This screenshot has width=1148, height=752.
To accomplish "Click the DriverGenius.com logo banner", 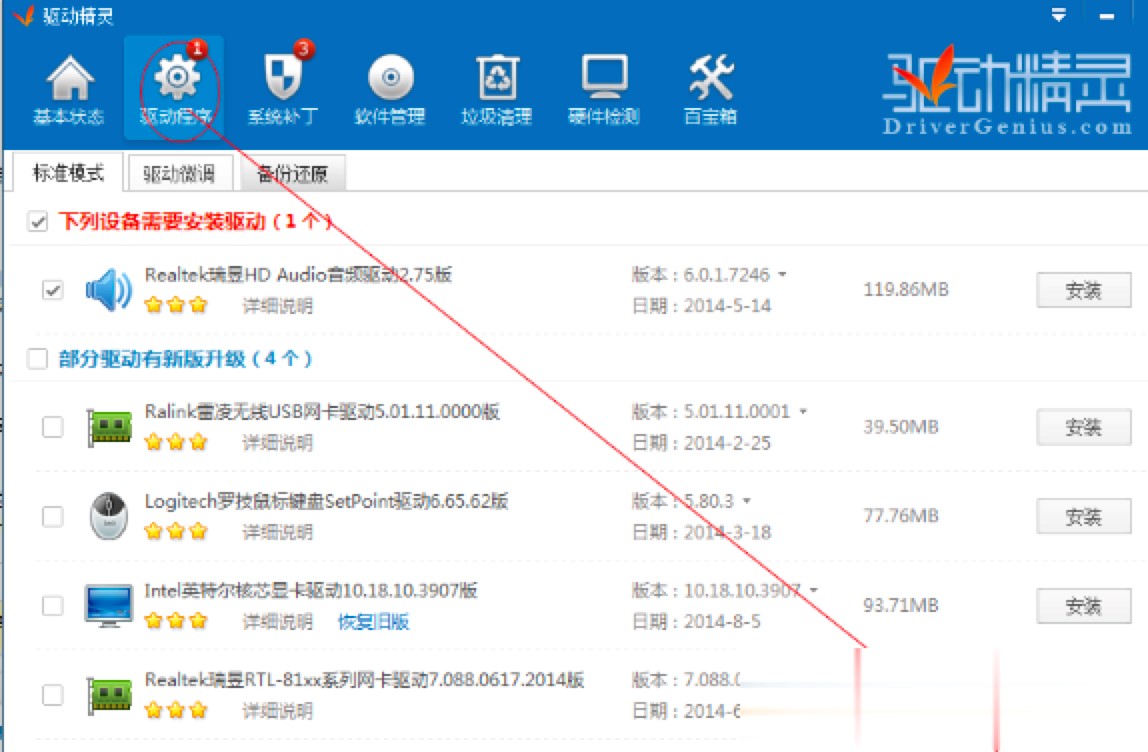I will [1007, 92].
